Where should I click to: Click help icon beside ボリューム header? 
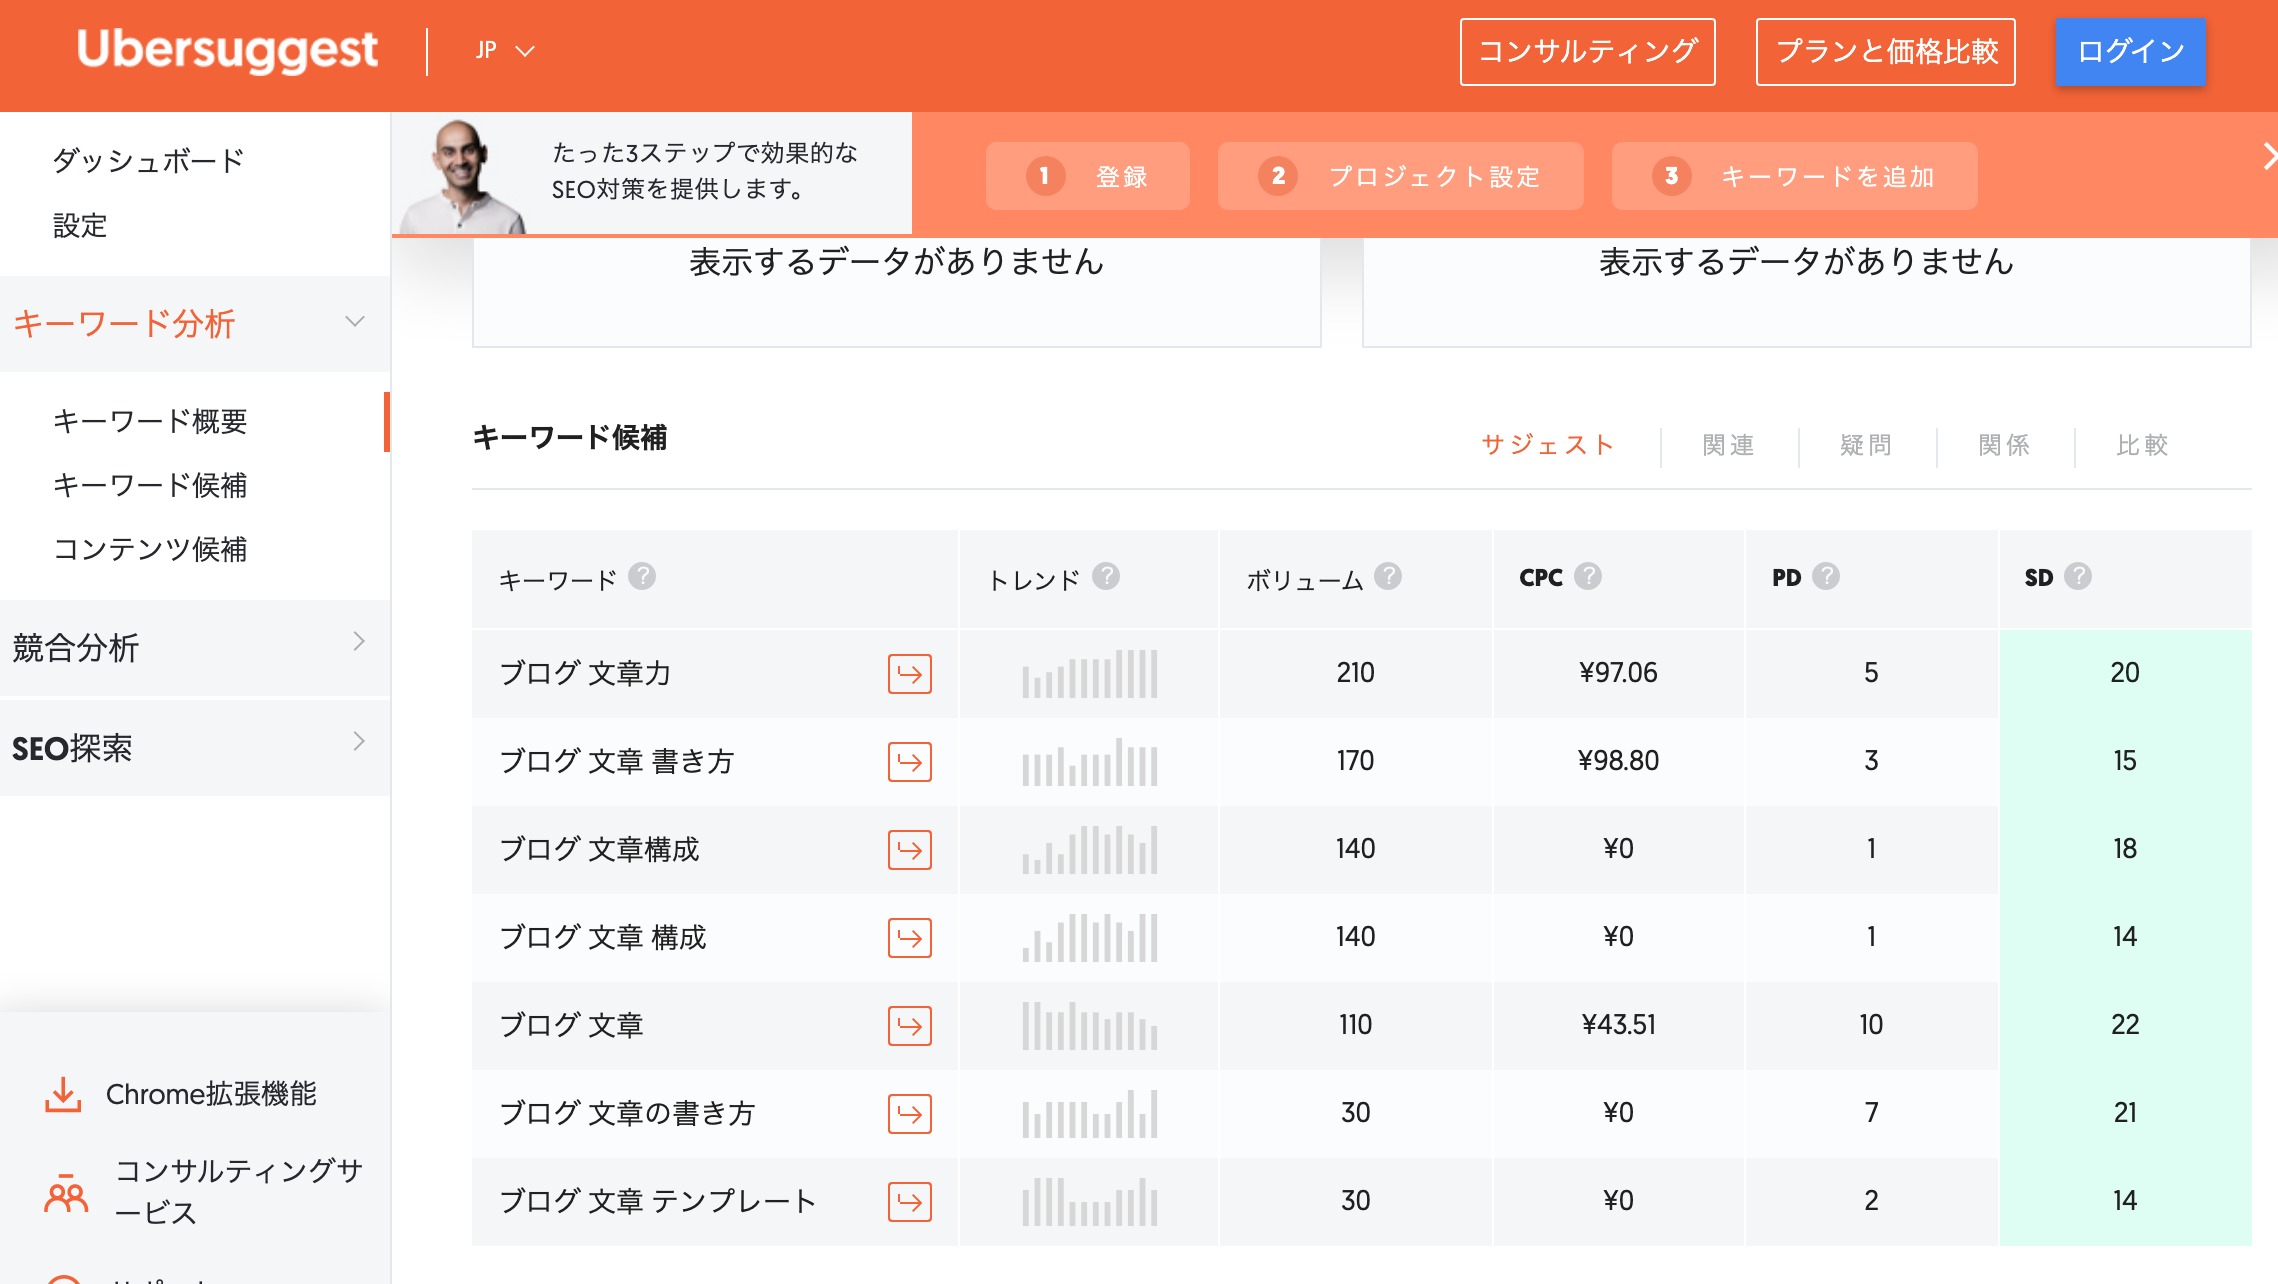coord(1388,577)
